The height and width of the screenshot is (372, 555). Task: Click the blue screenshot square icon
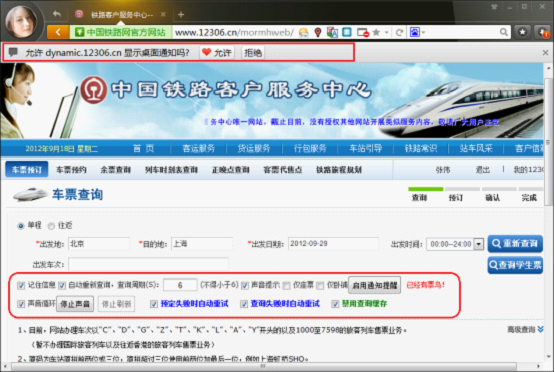click(347, 33)
